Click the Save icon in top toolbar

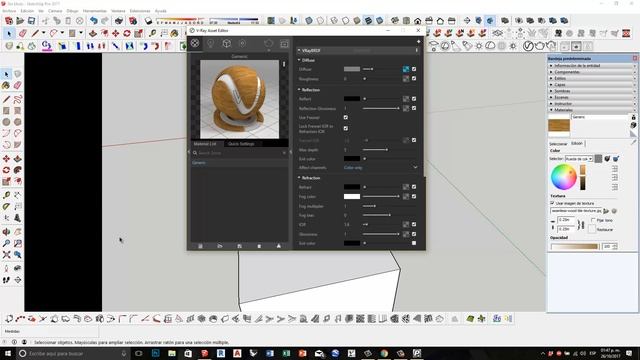click(x=31, y=20)
